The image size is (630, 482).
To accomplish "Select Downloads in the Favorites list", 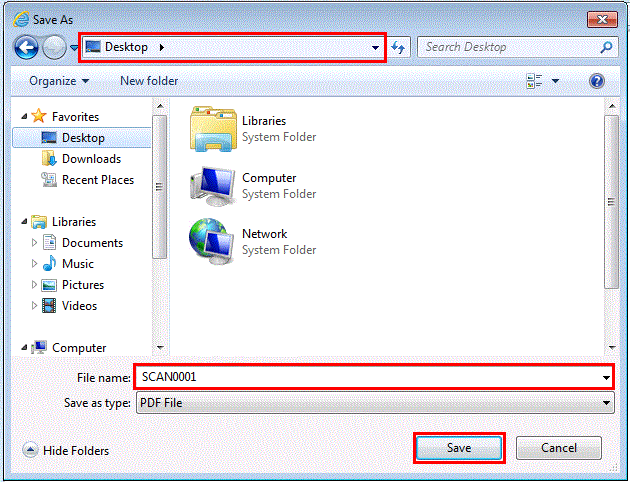I will coord(90,159).
